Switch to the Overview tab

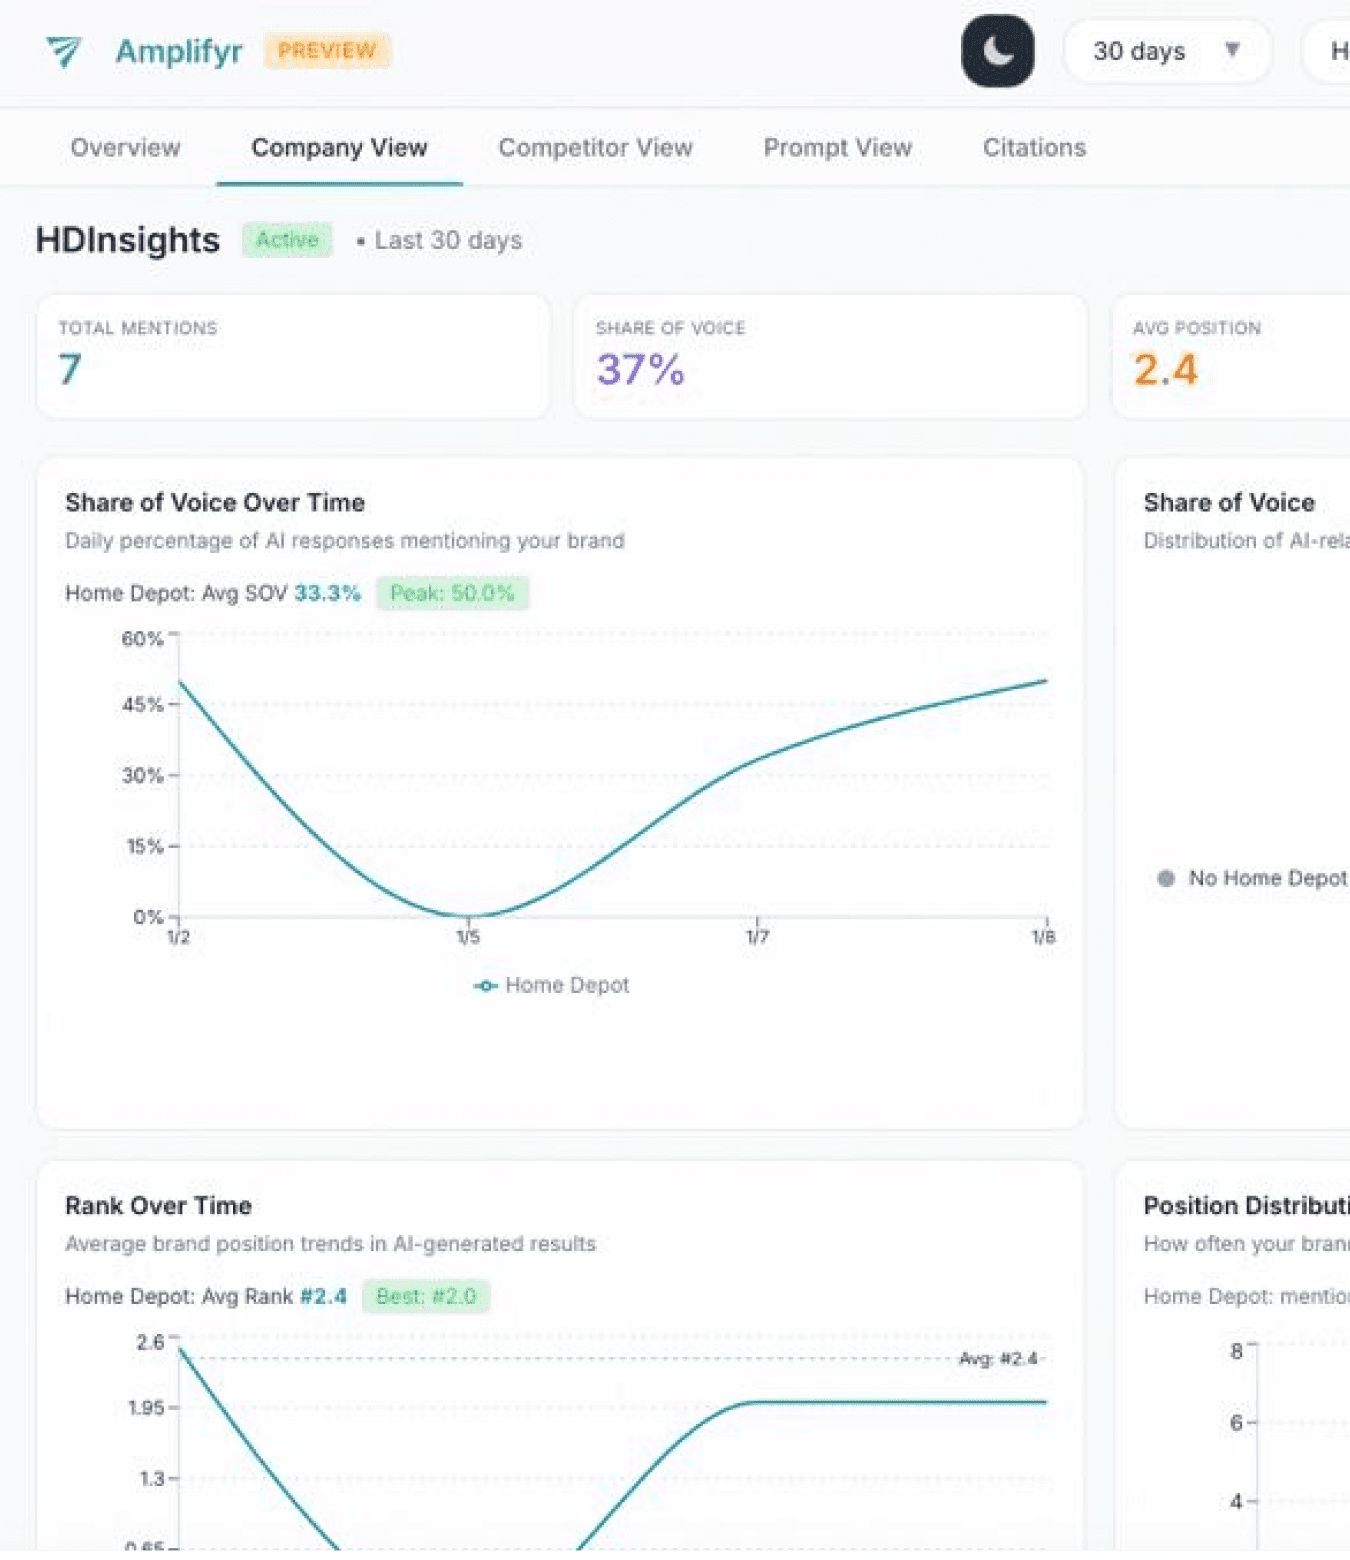point(125,148)
